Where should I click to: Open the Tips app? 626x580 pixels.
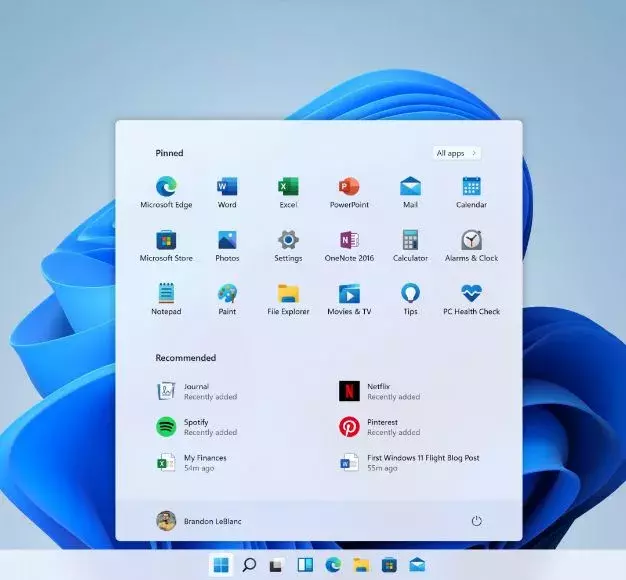click(410, 299)
